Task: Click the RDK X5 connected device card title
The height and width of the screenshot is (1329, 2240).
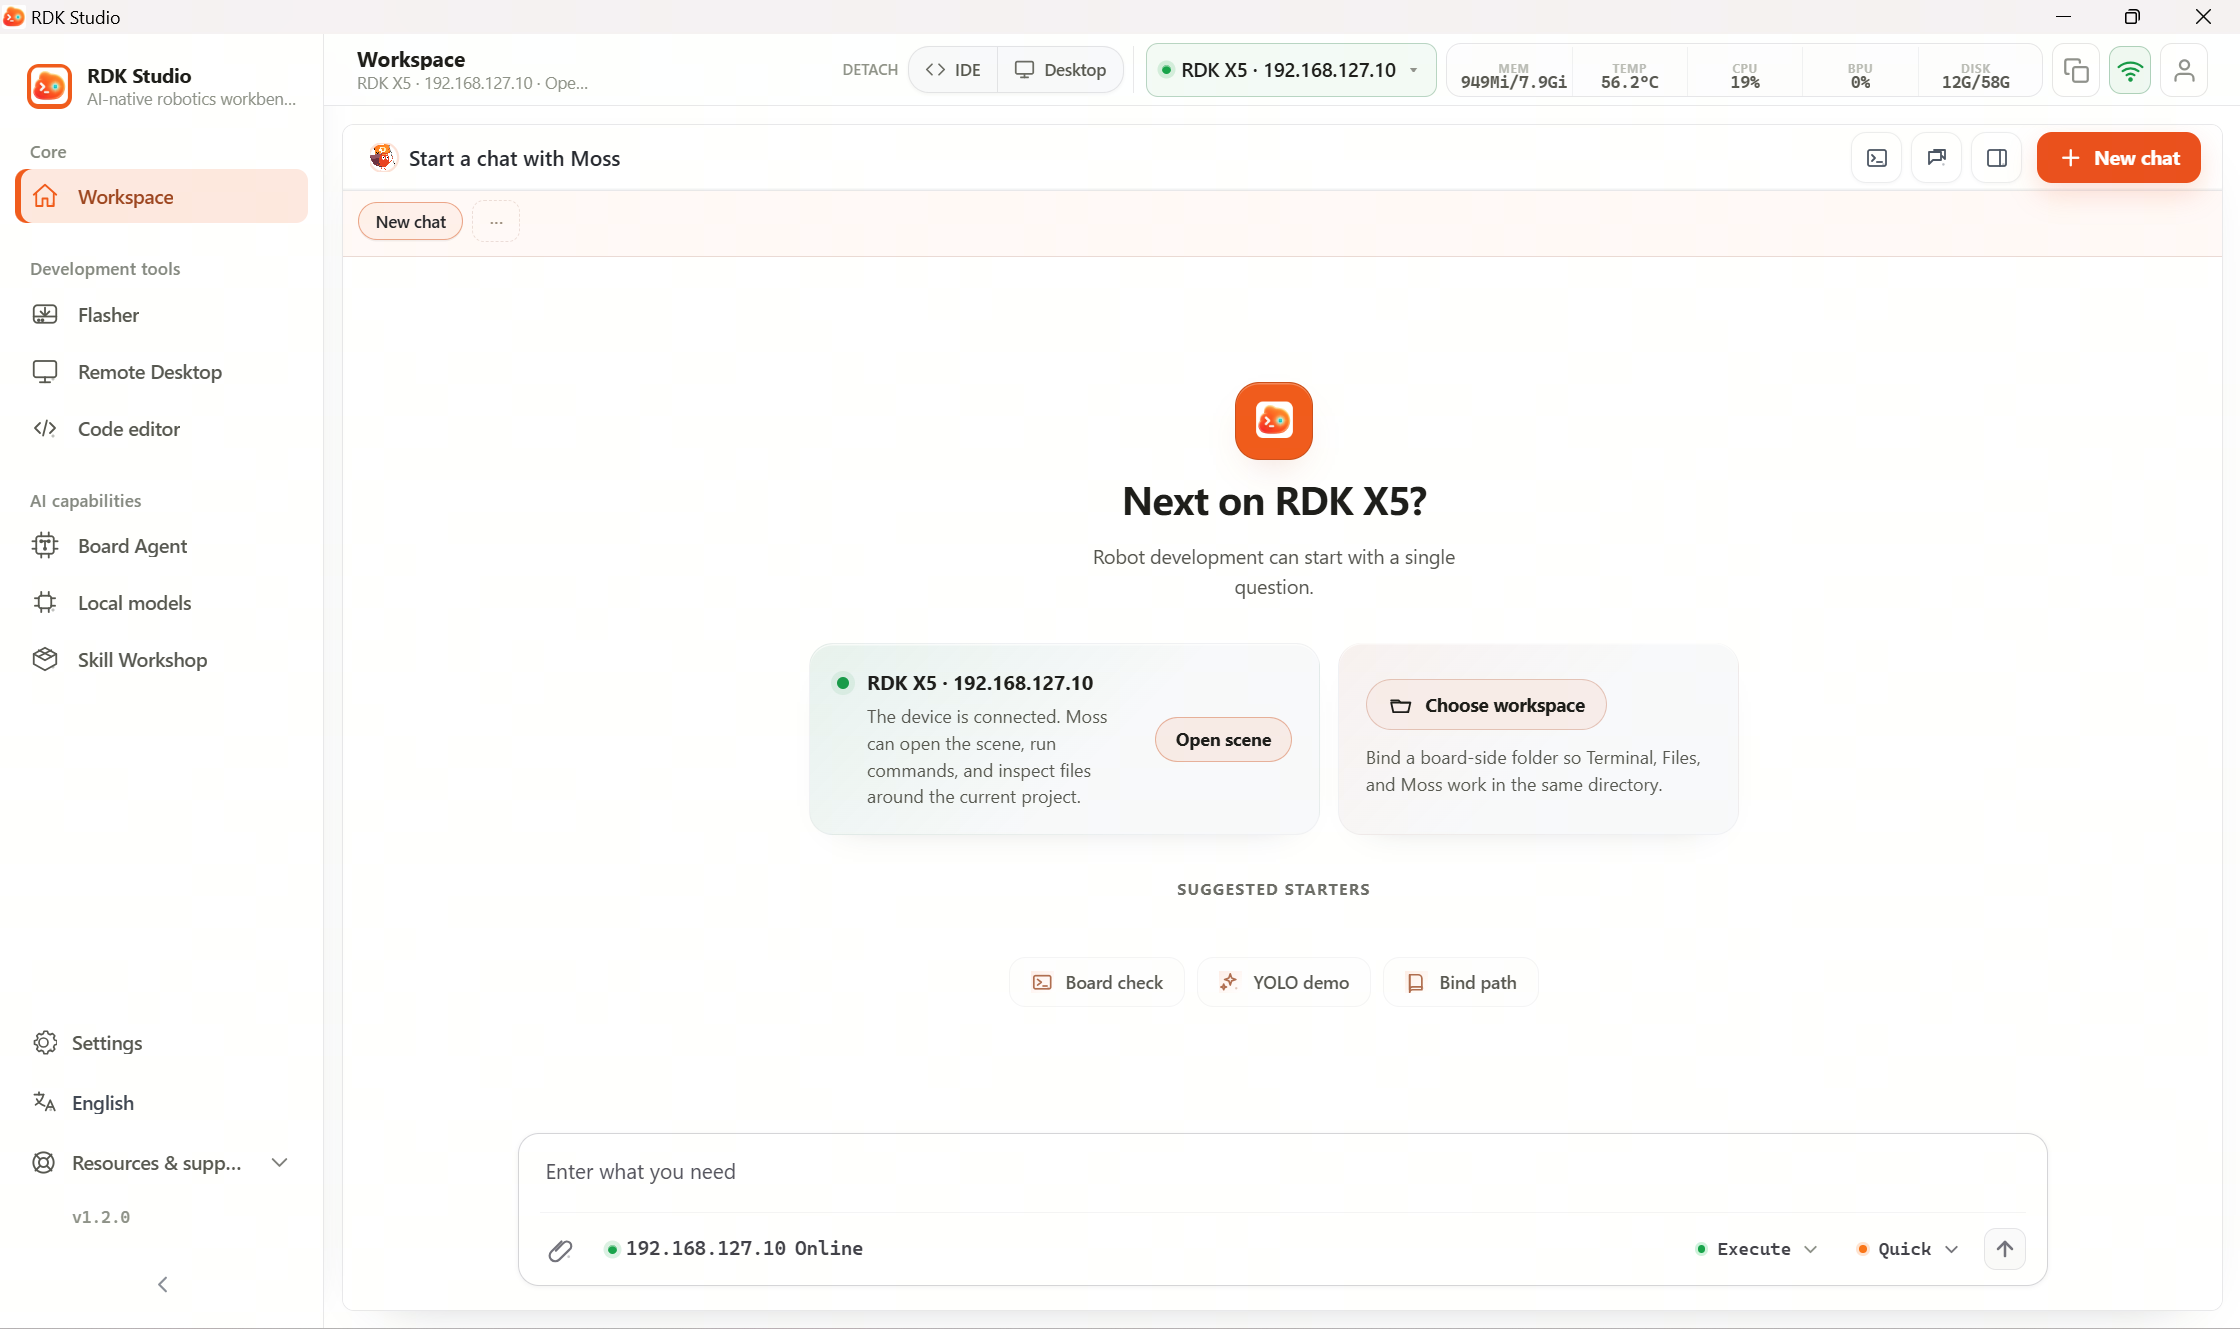Action: 980,683
